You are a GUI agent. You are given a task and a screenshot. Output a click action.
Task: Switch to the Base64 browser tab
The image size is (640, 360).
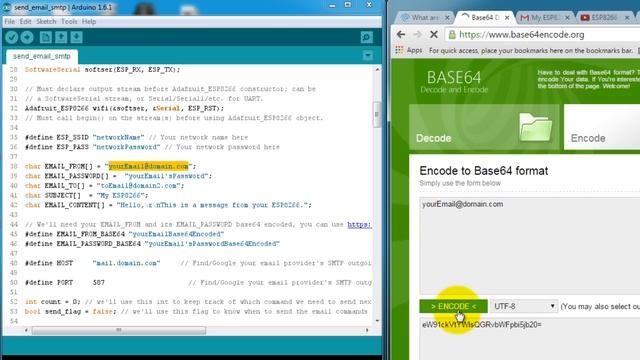(484, 18)
